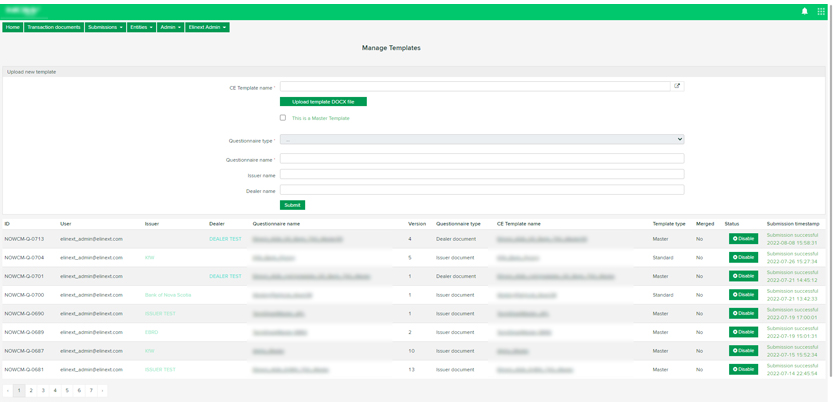Open the Questionnaire type dropdown
This screenshot has width=834, height=405.
(x=482, y=140)
